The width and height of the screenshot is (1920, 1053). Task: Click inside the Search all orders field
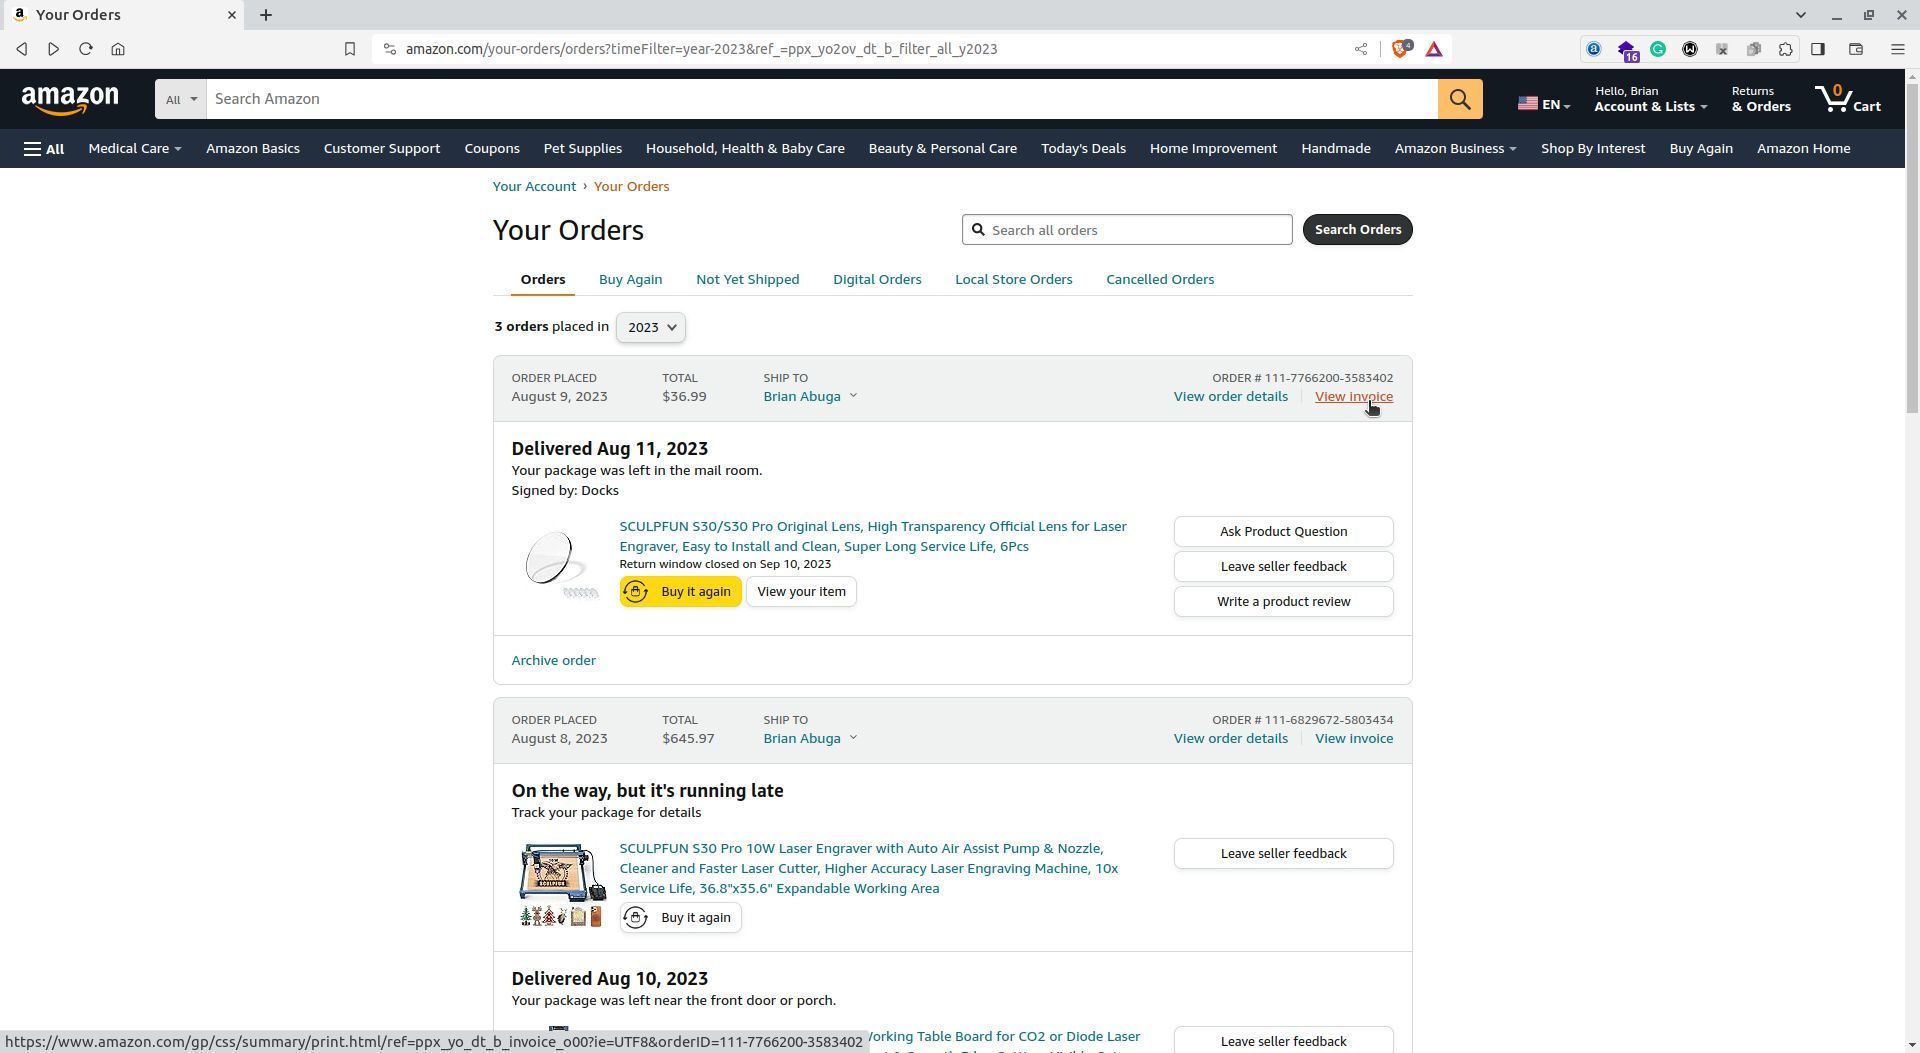click(1127, 229)
